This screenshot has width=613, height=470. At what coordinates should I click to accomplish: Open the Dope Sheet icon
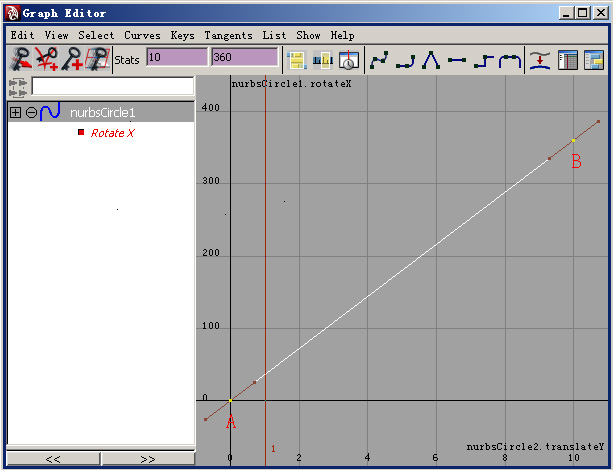pyautogui.click(x=568, y=60)
